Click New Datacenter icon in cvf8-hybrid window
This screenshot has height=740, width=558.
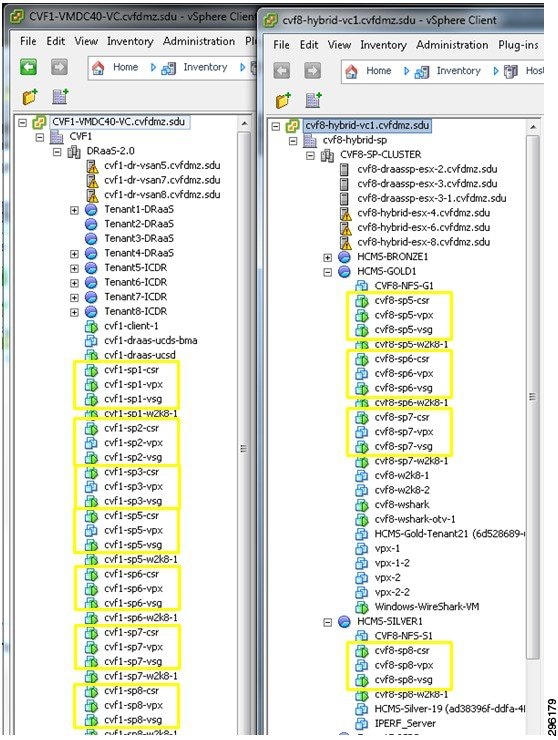pos(313,100)
